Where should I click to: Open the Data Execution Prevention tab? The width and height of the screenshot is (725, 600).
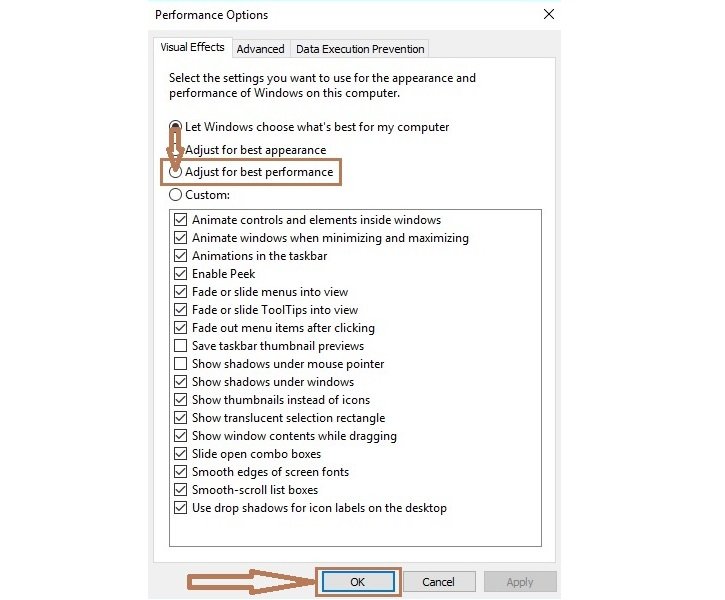[x=360, y=49]
